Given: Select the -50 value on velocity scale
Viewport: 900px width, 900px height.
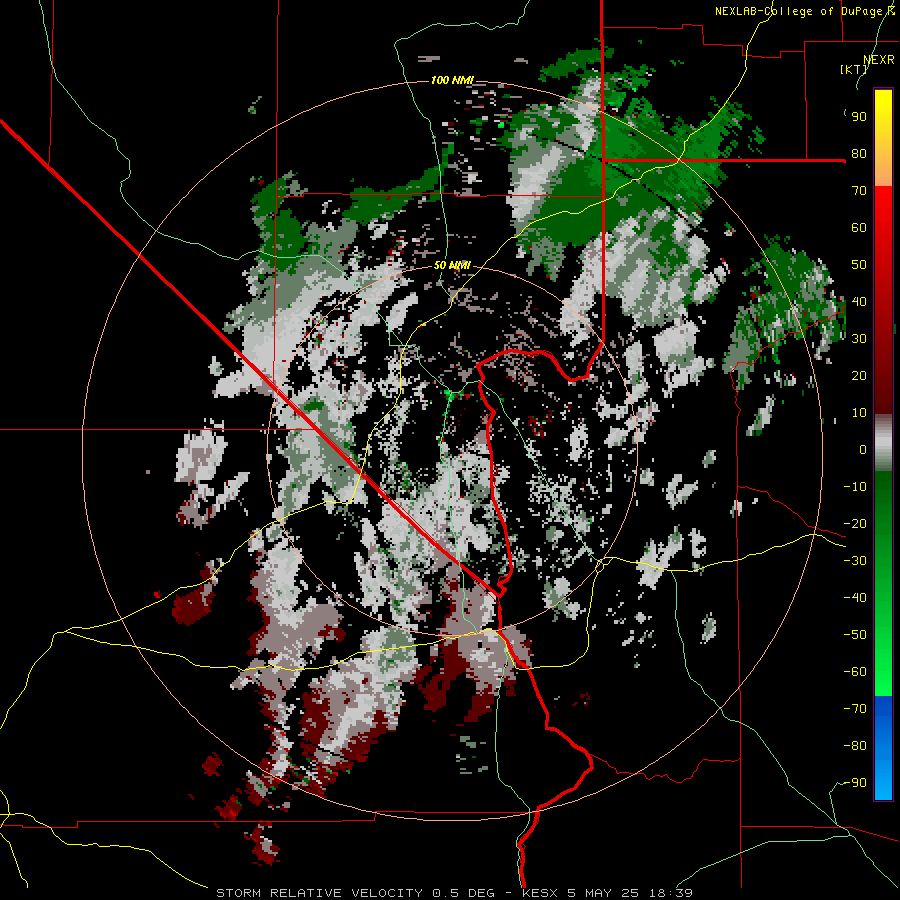Looking at the screenshot, I should tap(855, 635).
